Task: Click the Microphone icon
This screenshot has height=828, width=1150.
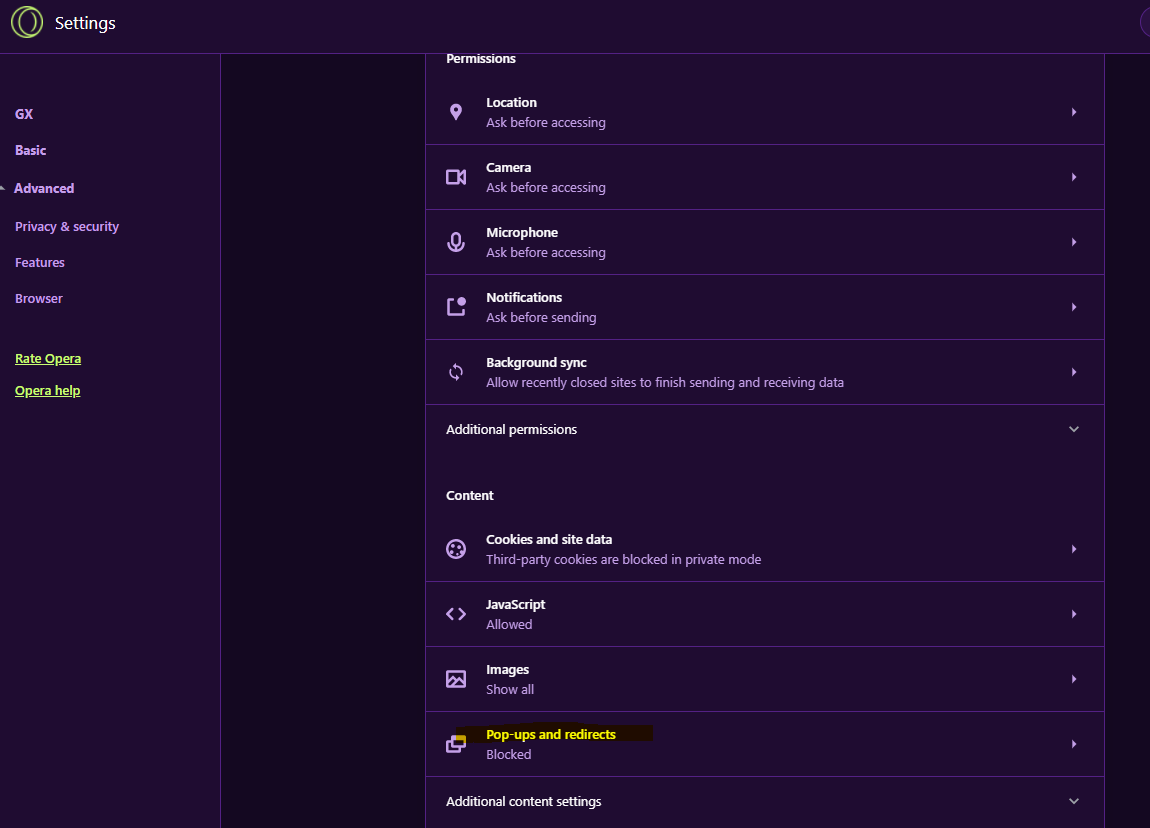Action: [456, 242]
